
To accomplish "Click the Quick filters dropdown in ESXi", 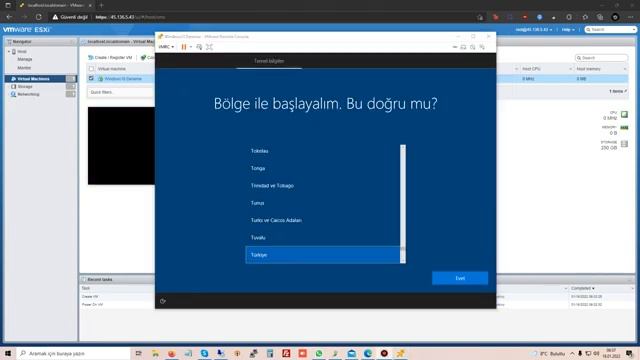I will [120, 93].
